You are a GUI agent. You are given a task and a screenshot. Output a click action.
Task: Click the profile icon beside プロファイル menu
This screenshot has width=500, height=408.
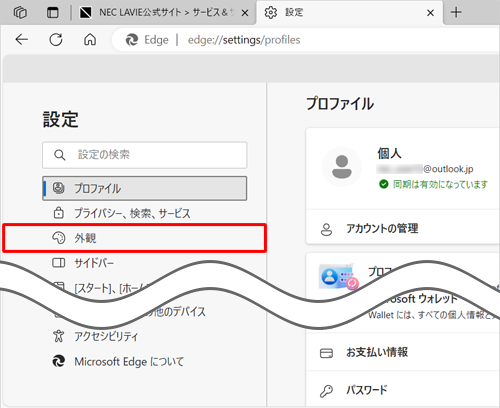59,188
